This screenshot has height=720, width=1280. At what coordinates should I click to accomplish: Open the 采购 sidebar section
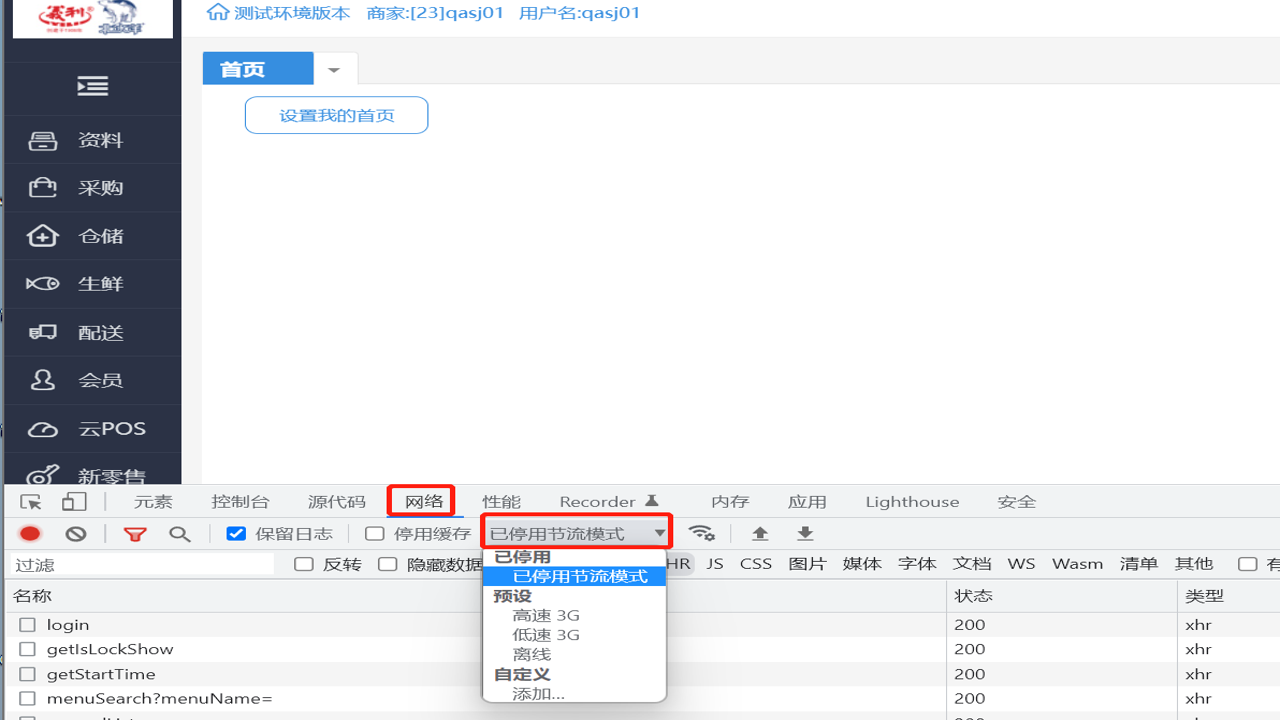tap(93, 188)
